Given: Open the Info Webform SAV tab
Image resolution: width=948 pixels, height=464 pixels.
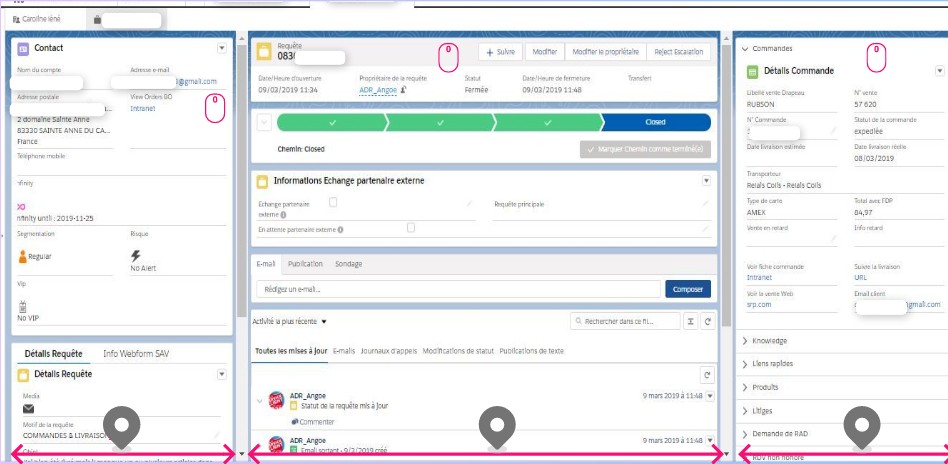Looking at the screenshot, I should click(x=136, y=354).
